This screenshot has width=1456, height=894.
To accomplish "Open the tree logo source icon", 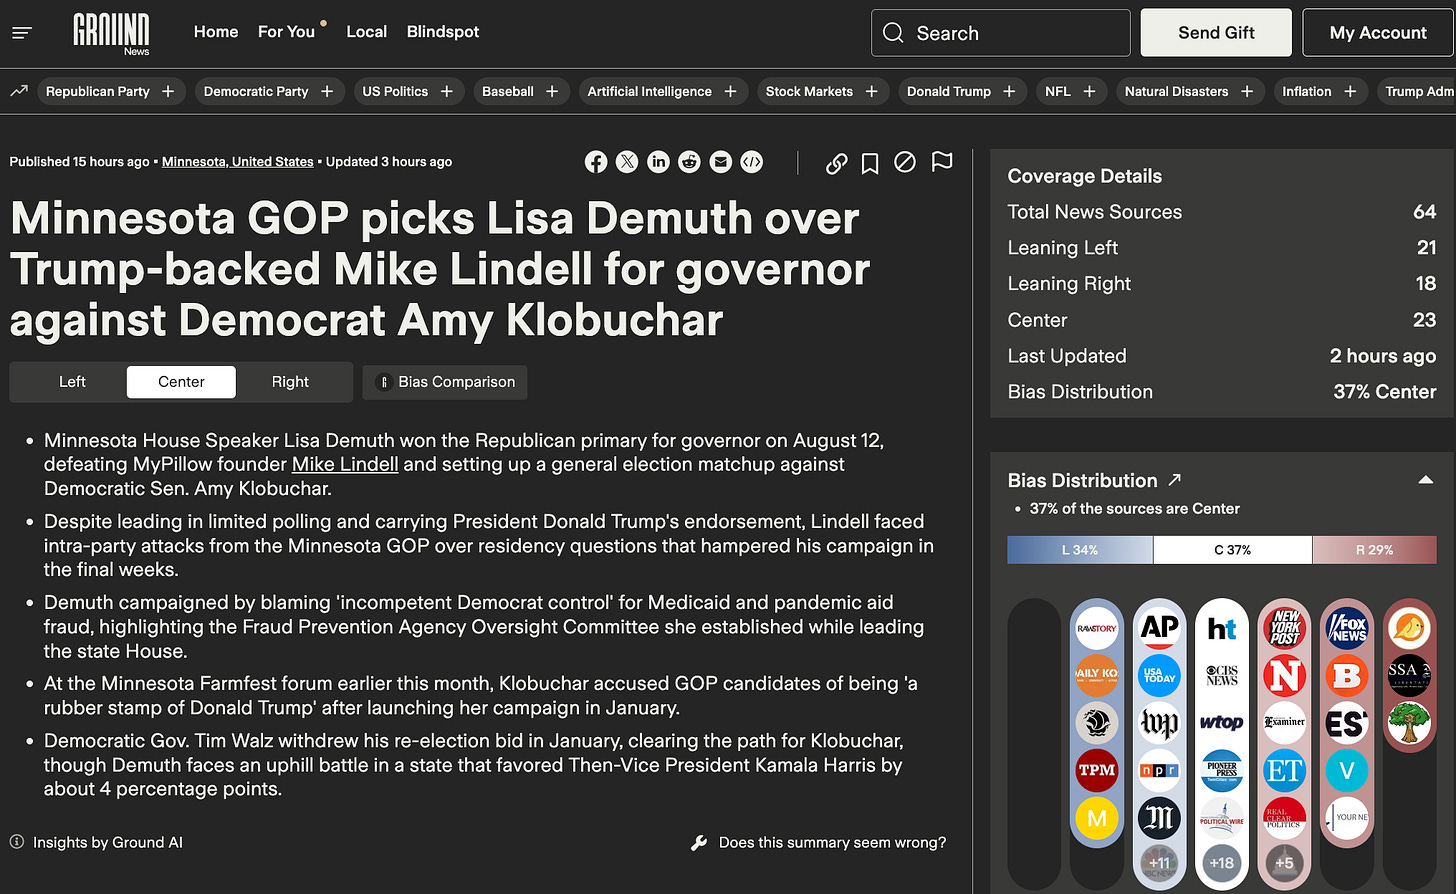I will [x=1409, y=723].
